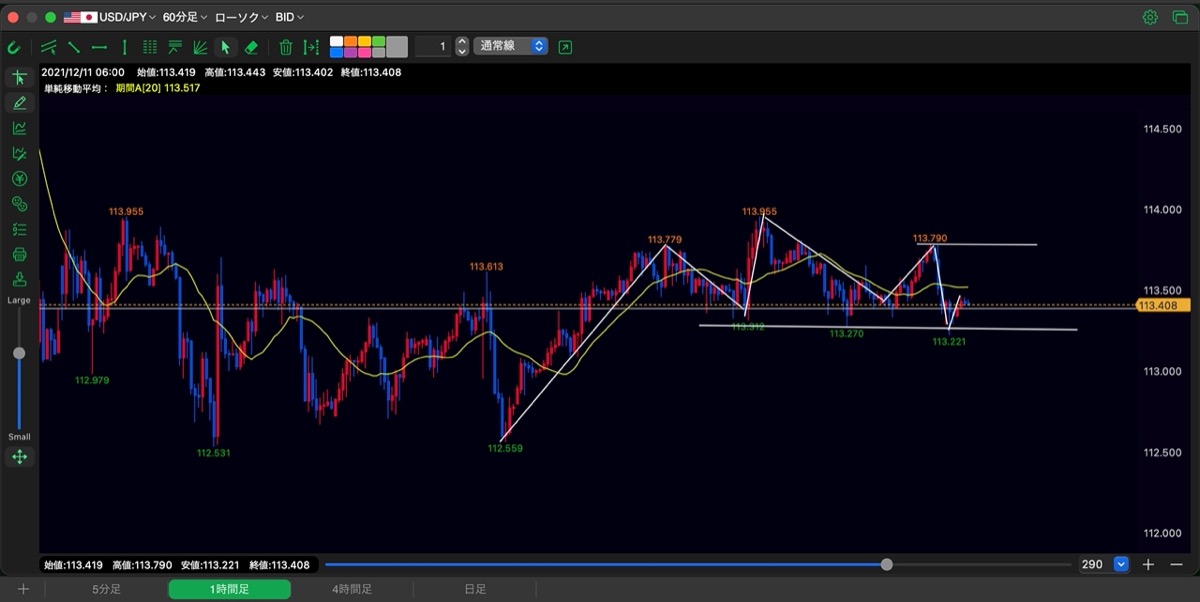Switch to the 4時間足 tab

(352, 590)
